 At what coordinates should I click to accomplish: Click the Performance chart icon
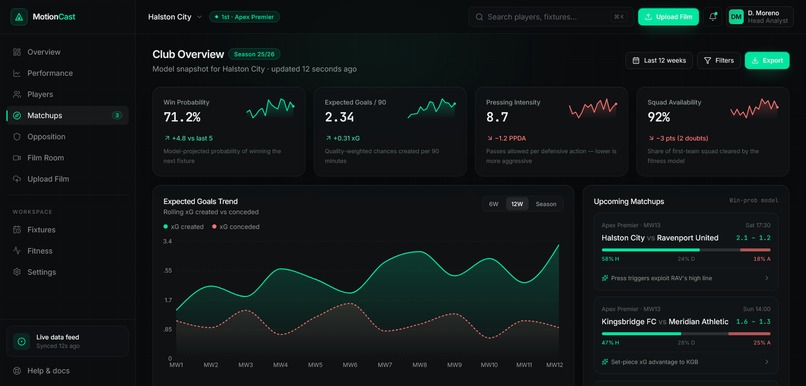point(17,73)
